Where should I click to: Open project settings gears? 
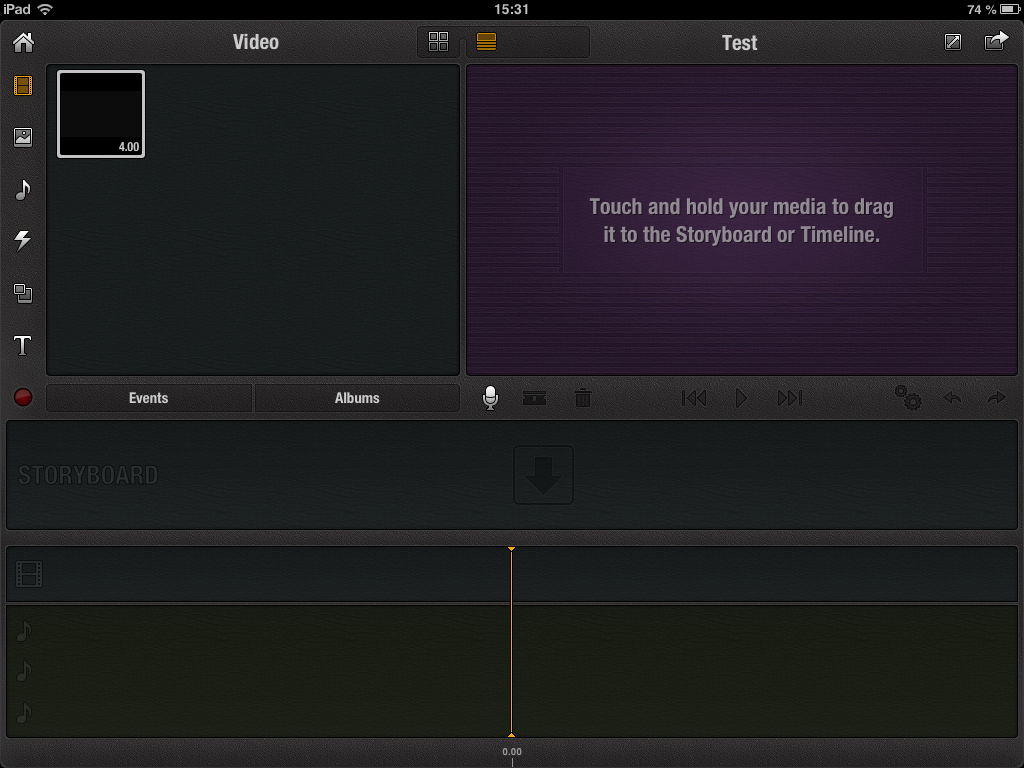(x=908, y=398)
